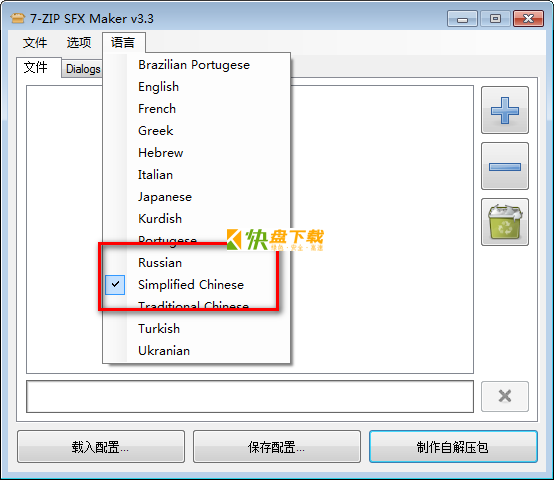Click the recycle bin clear list button
The height and width of the screenshot is (480, 554).
point(505,222)
